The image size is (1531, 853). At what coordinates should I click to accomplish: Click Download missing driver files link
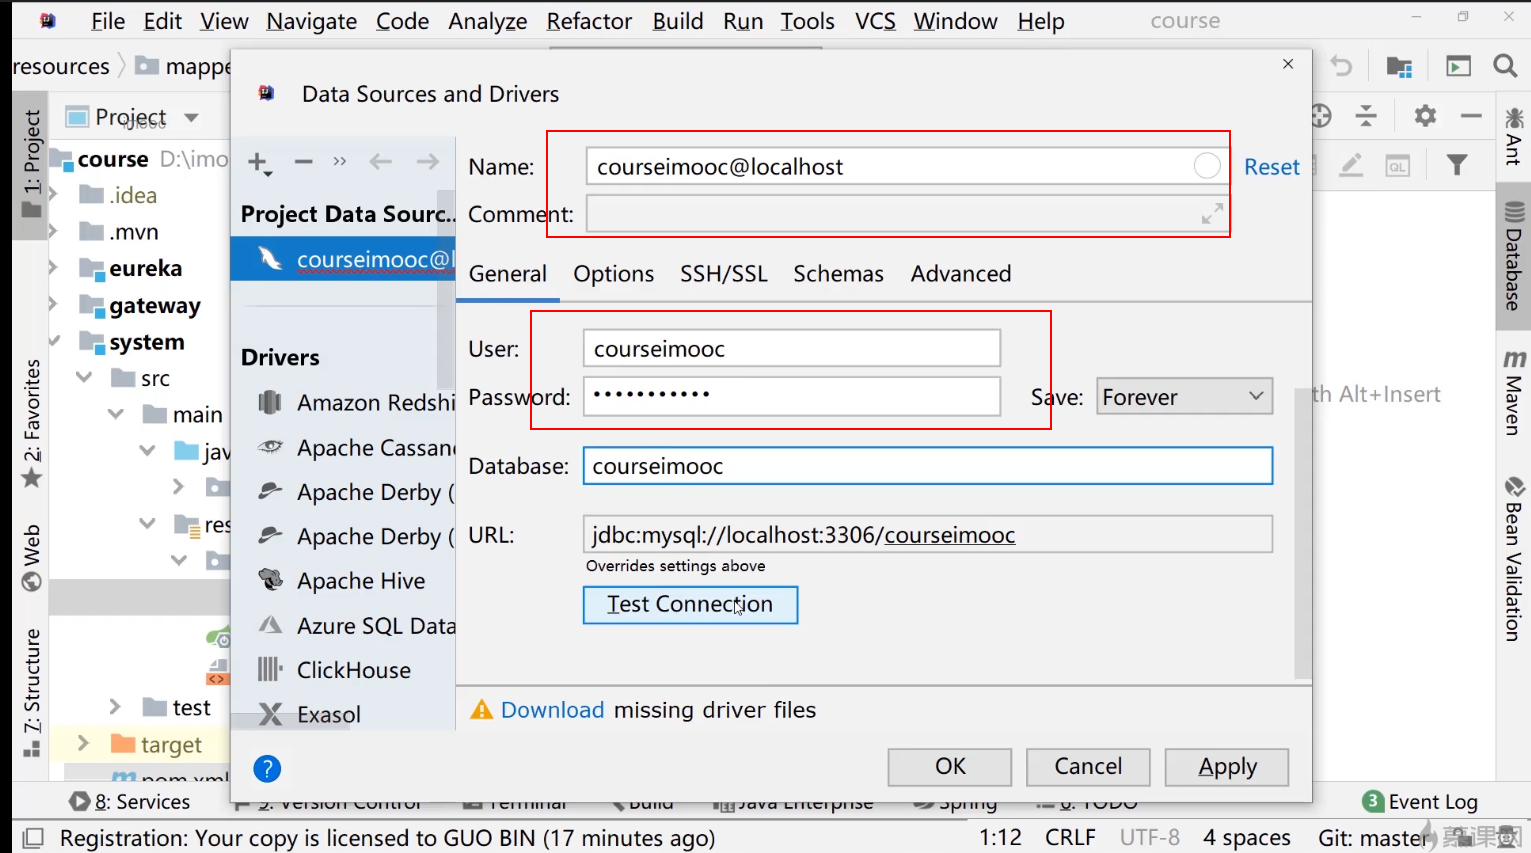[x=552, y=710]
